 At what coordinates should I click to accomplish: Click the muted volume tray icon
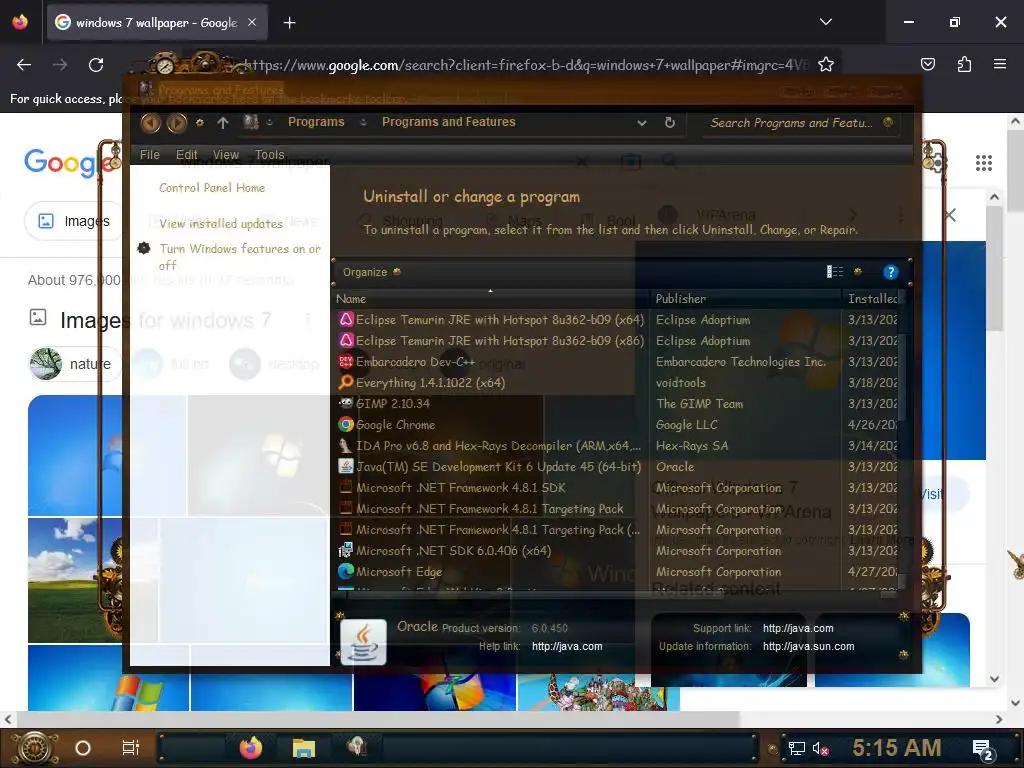coord(821,748)
